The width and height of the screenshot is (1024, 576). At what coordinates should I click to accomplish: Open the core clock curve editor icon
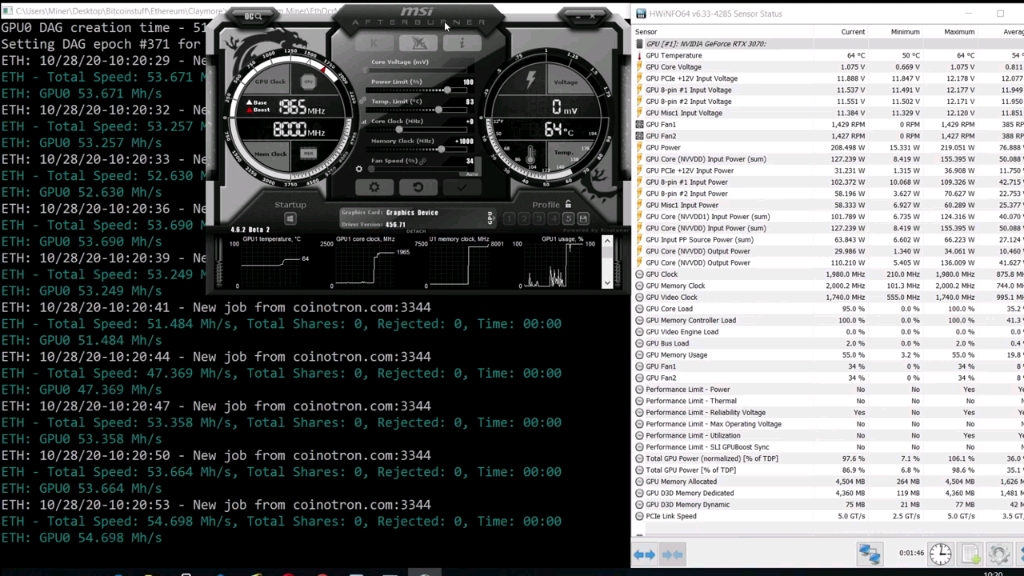point(364,121)
